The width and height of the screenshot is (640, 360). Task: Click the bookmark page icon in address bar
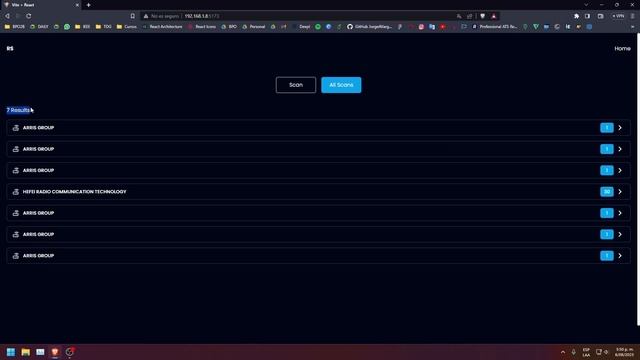pyautogui.click(x=133, y=16)
